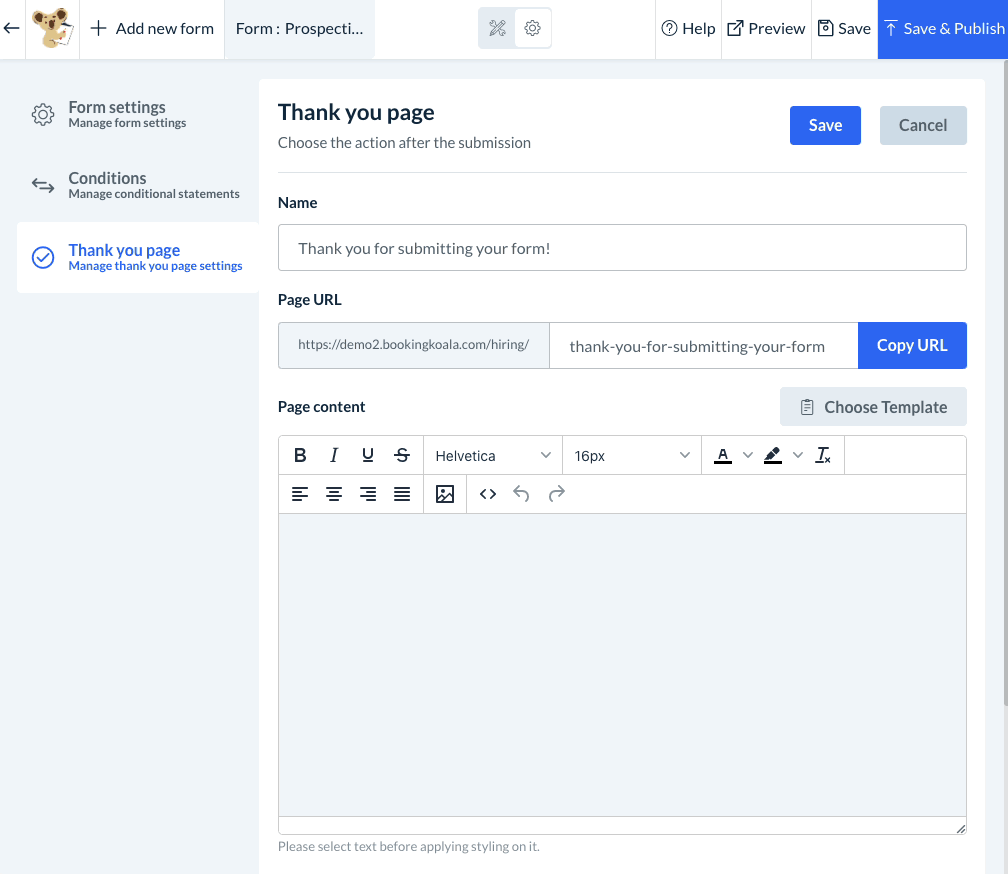This screenshot has height=874, width=1008.
Task: Save the Thank you page settings
Action: (825, 125)
